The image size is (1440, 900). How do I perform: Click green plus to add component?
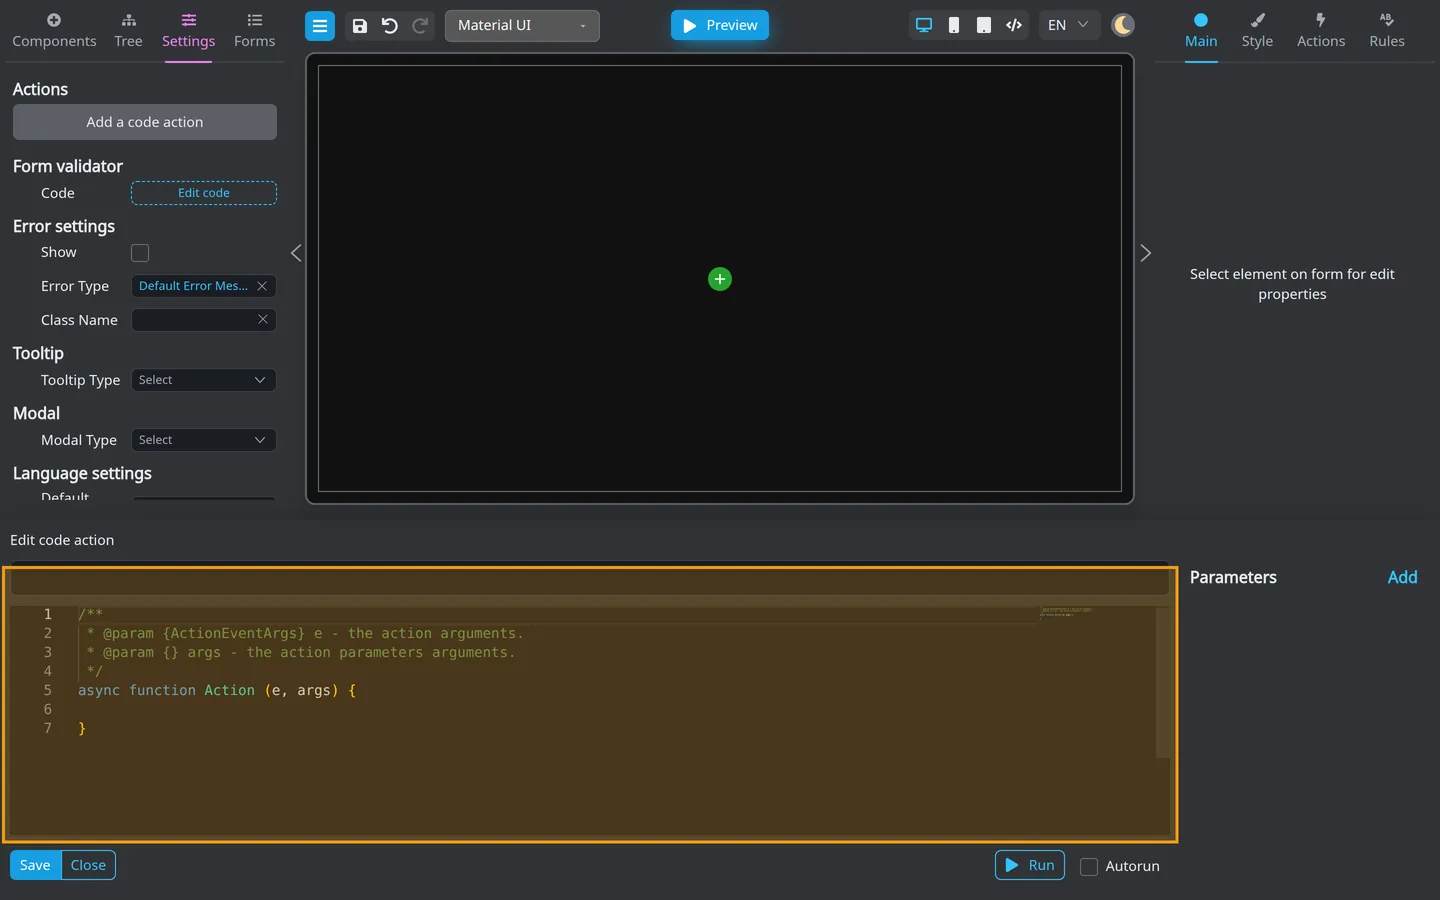[720, 279]
